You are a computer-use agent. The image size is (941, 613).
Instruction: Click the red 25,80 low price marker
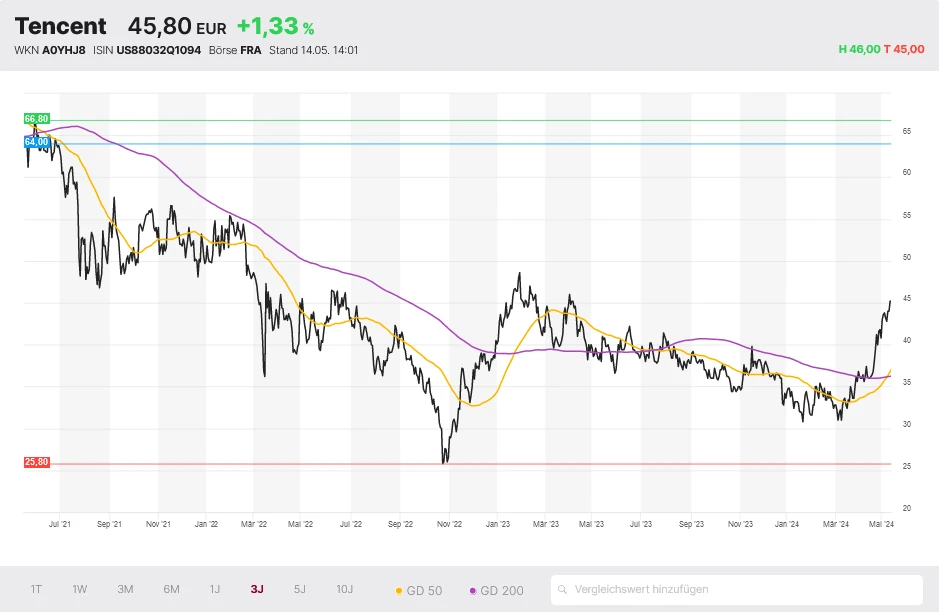tap(36, 462)
